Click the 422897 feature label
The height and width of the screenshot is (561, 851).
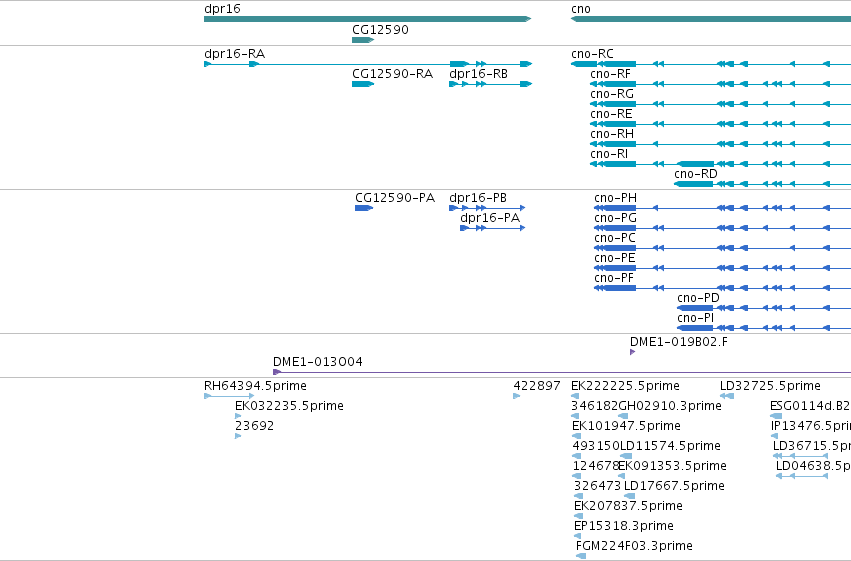tap(537, 386)
